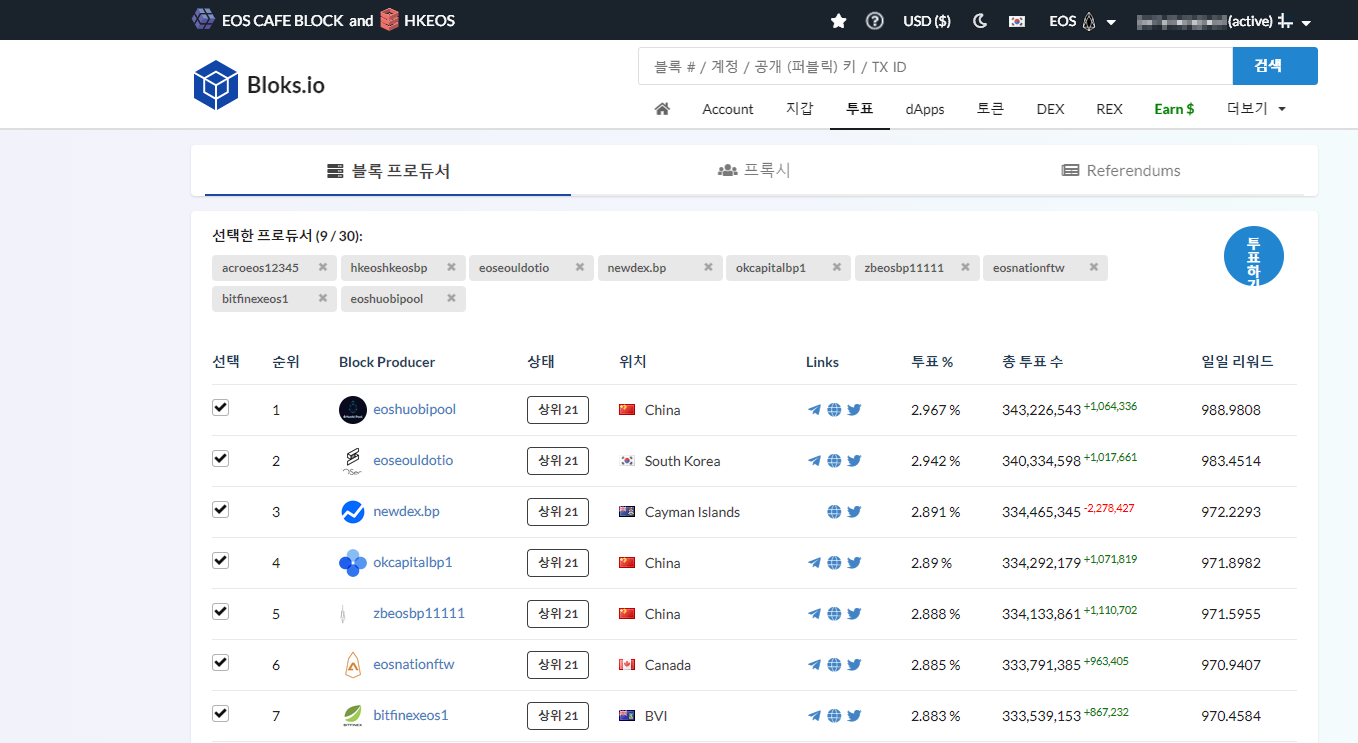1358x743 pixels.
Task: Open website globe link for eoseouldotio
Action: 834,461
